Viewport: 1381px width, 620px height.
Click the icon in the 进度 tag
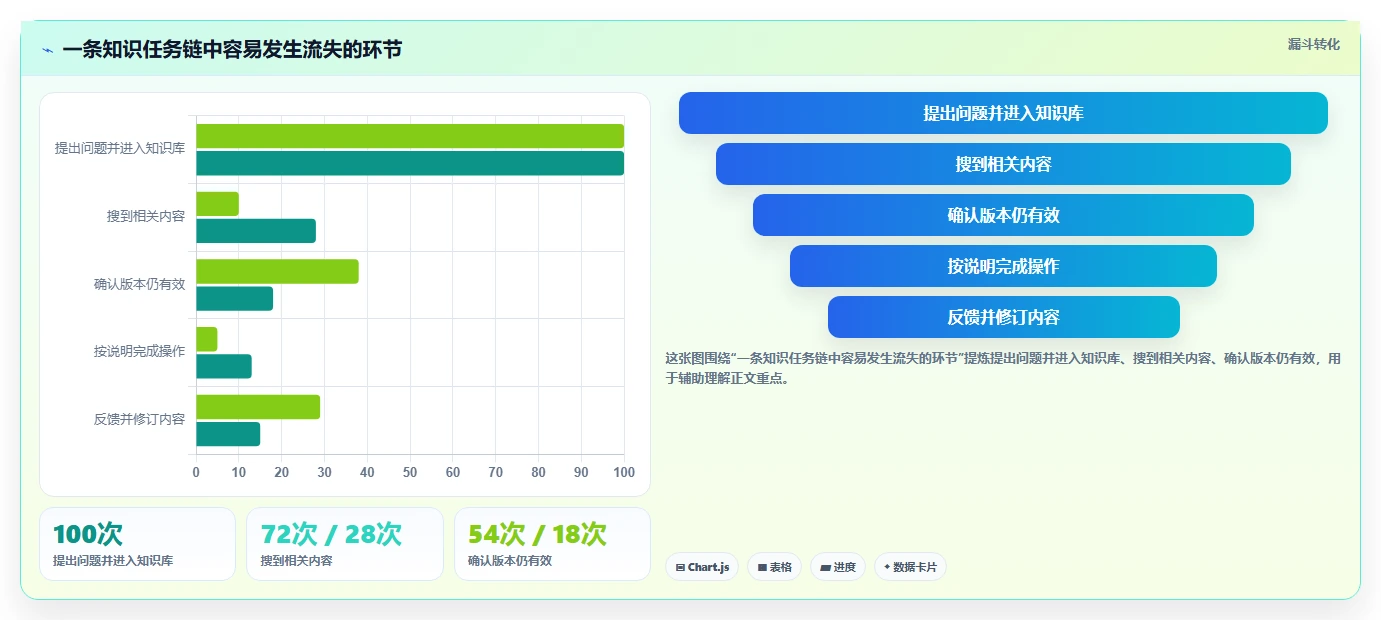(825, 567)
